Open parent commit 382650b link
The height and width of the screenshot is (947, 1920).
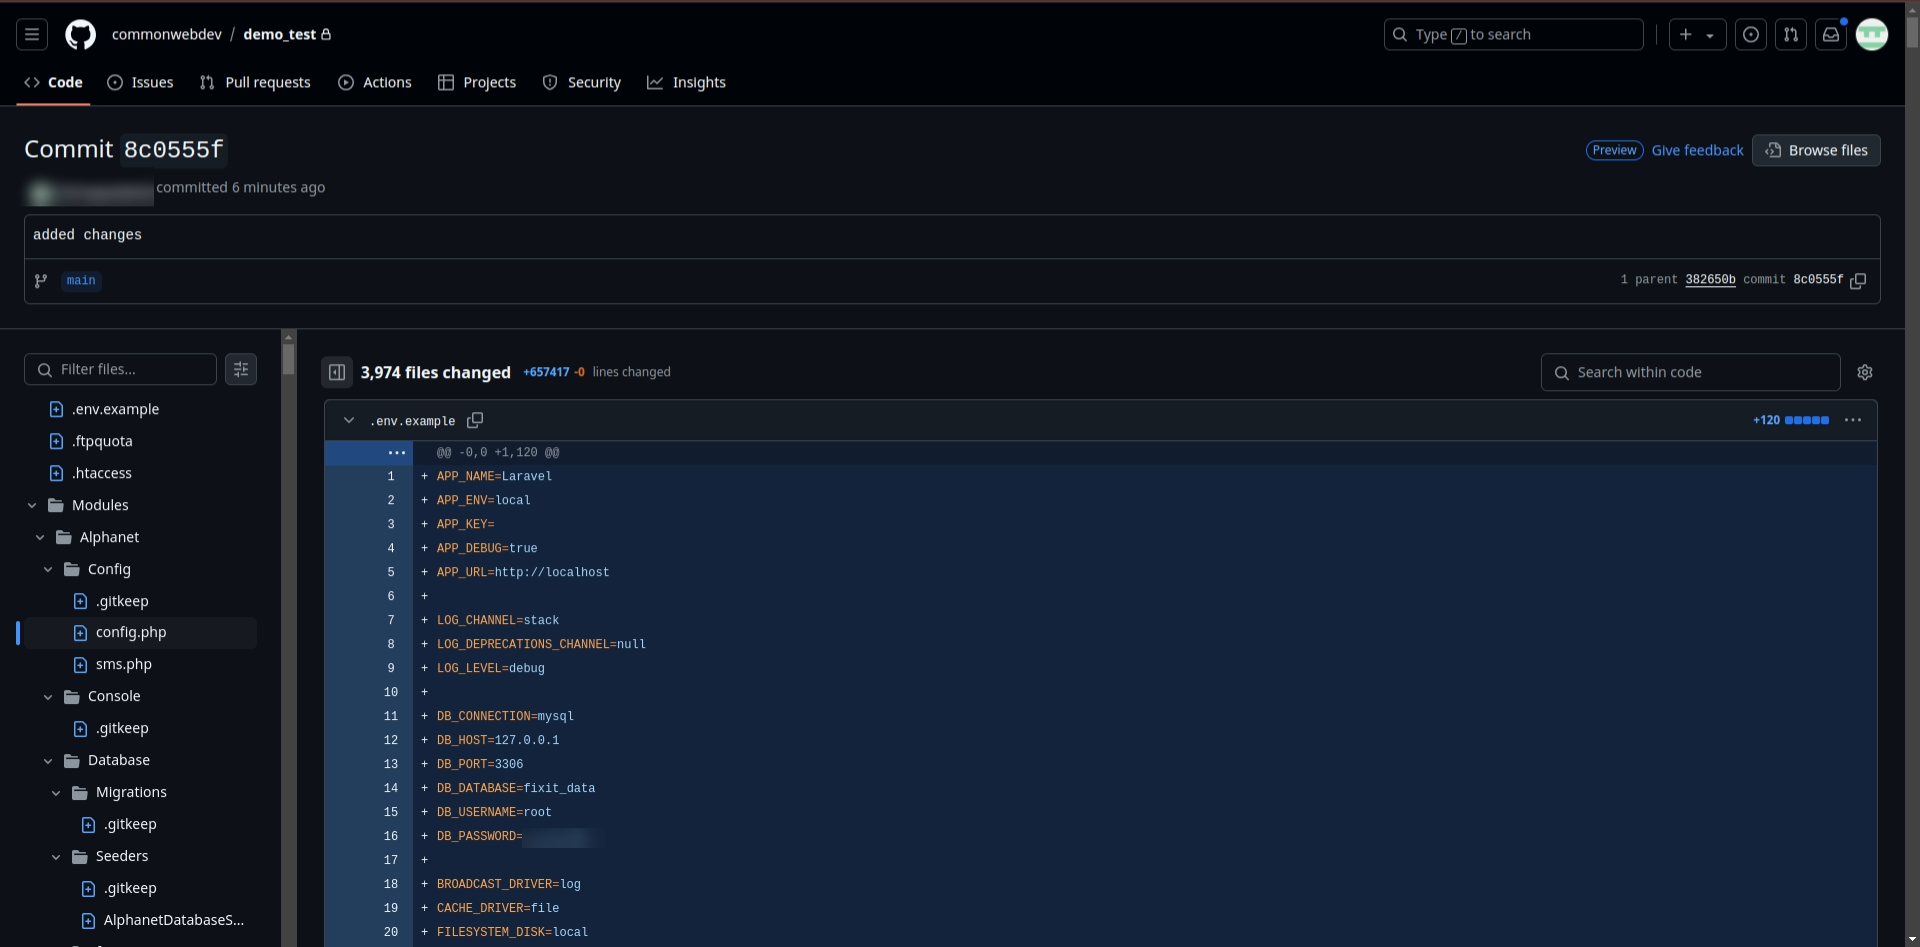coord(1710,280)
